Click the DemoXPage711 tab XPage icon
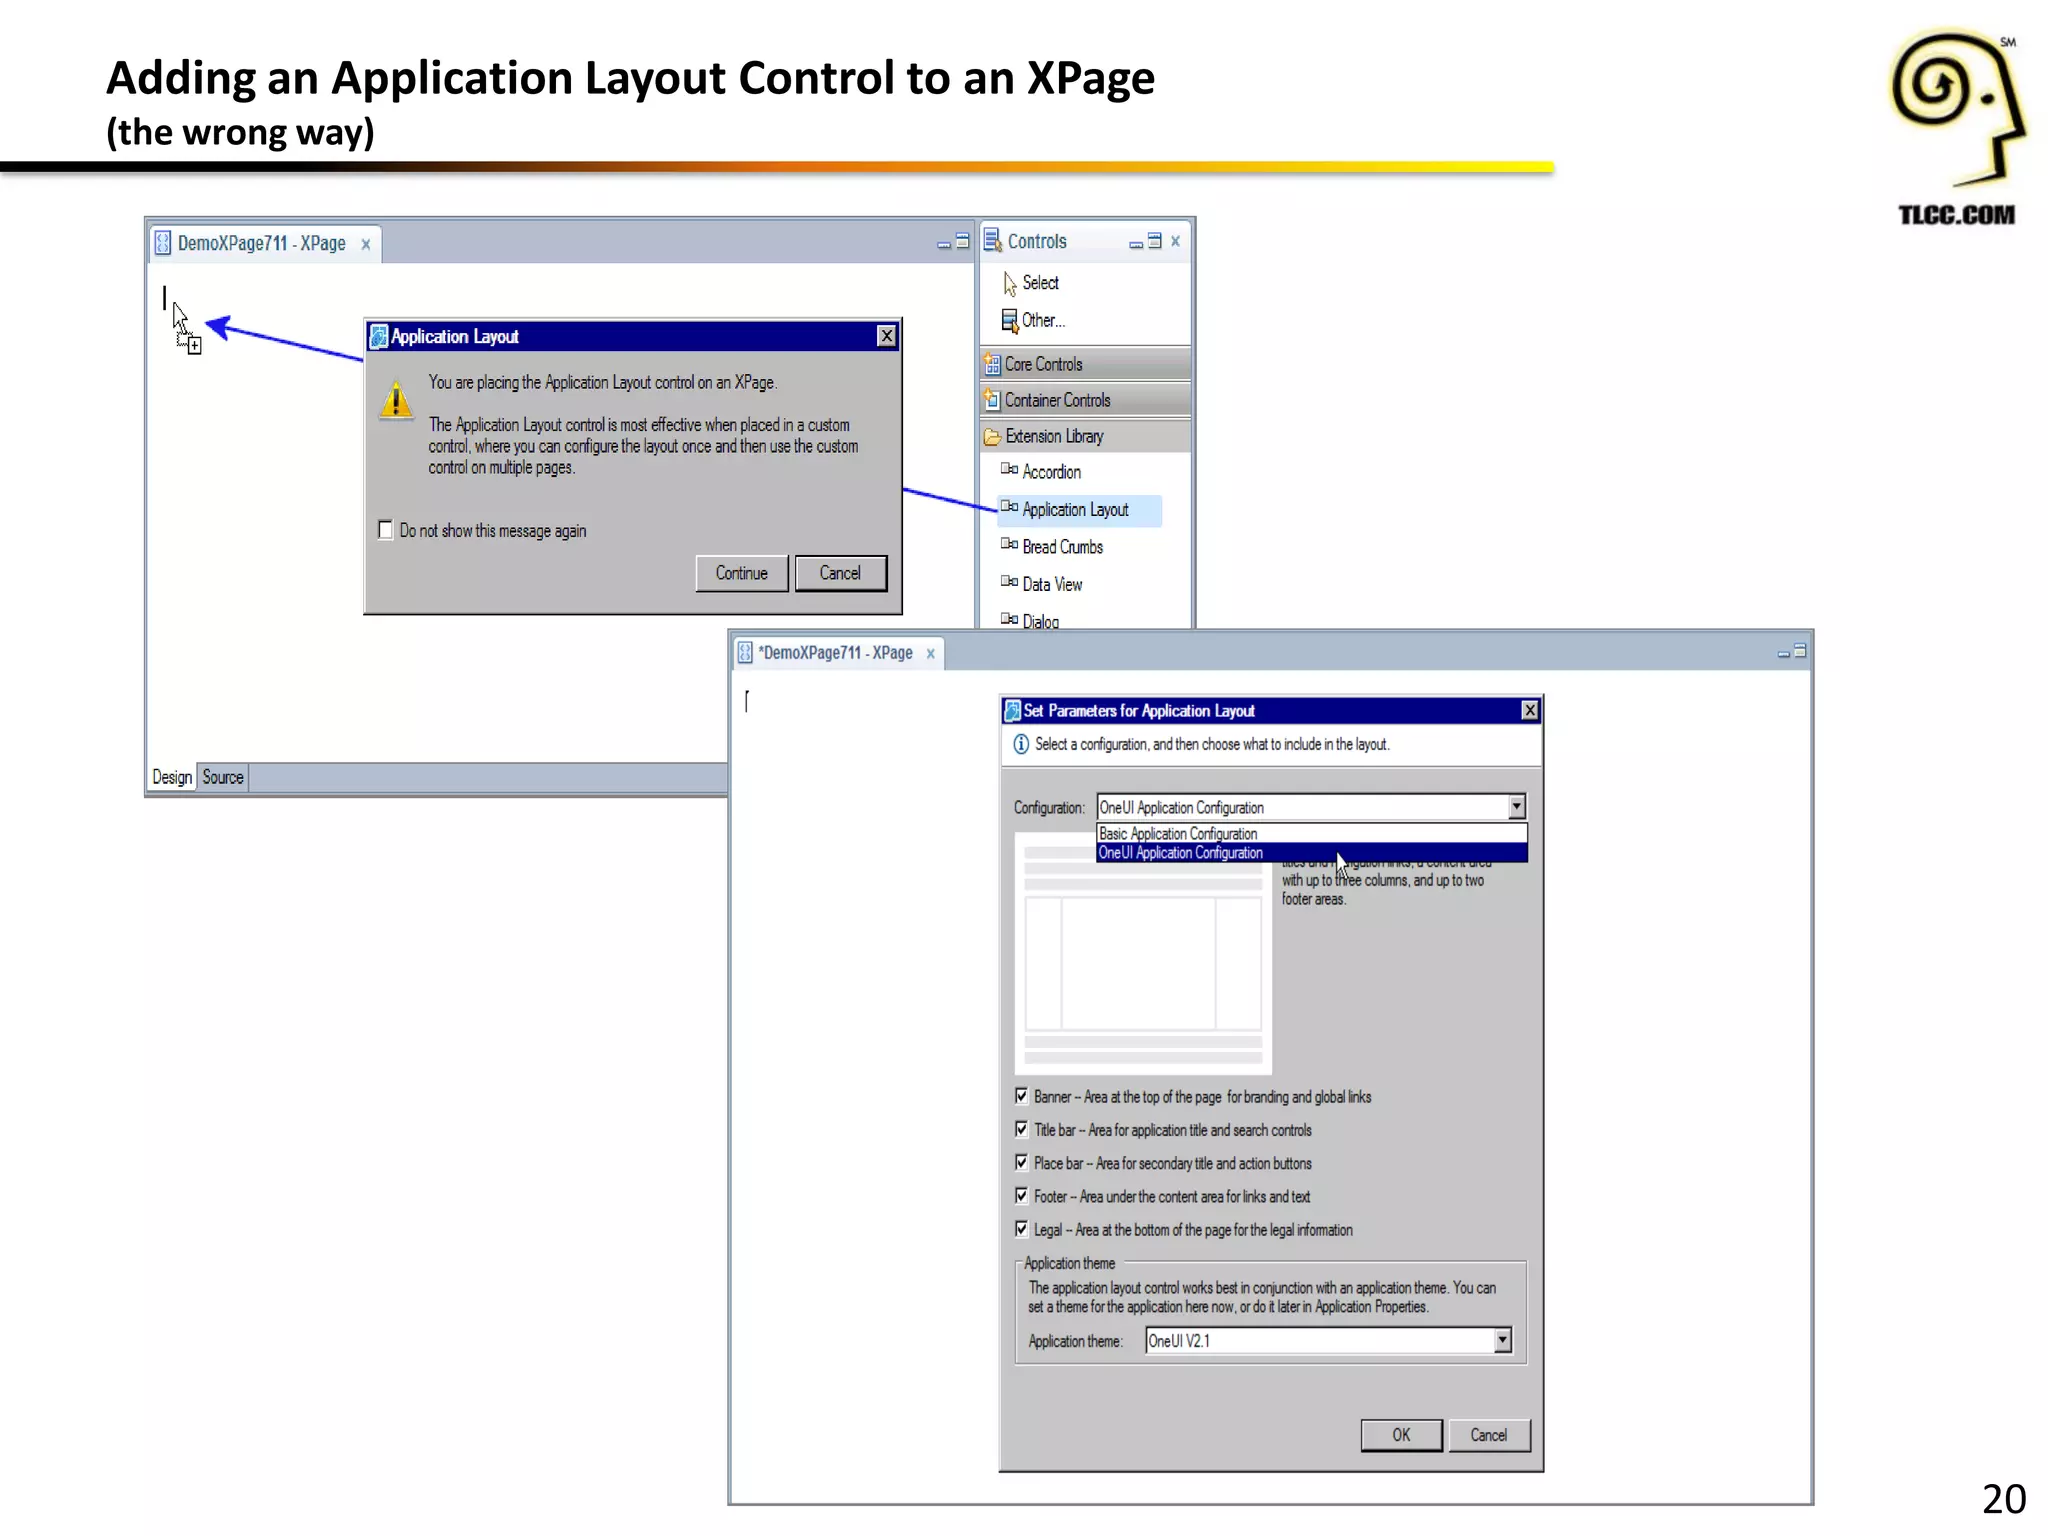The height and width of the screenshot is (1536, 2048). pyautogui.click(x=163, y=243)
